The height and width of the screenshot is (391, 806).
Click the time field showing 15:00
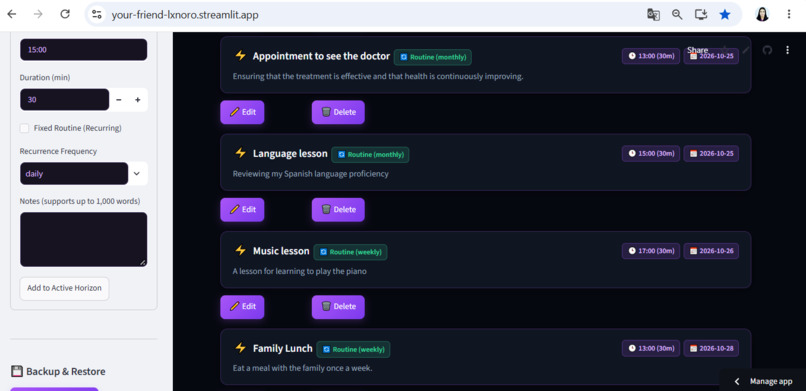click(84, 50)
